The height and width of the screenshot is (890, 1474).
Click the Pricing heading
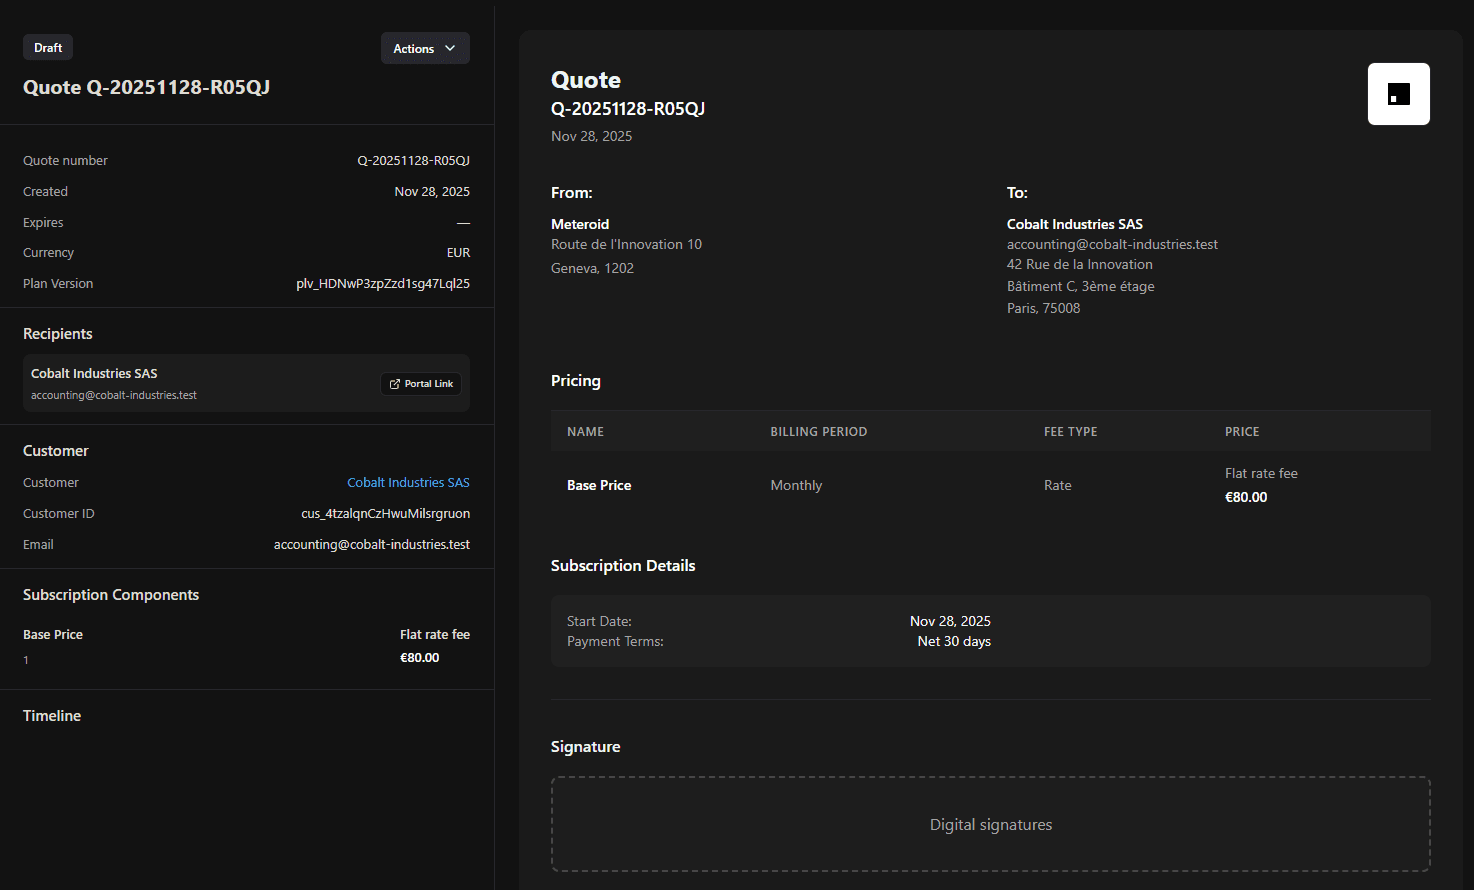click(576, 380)
